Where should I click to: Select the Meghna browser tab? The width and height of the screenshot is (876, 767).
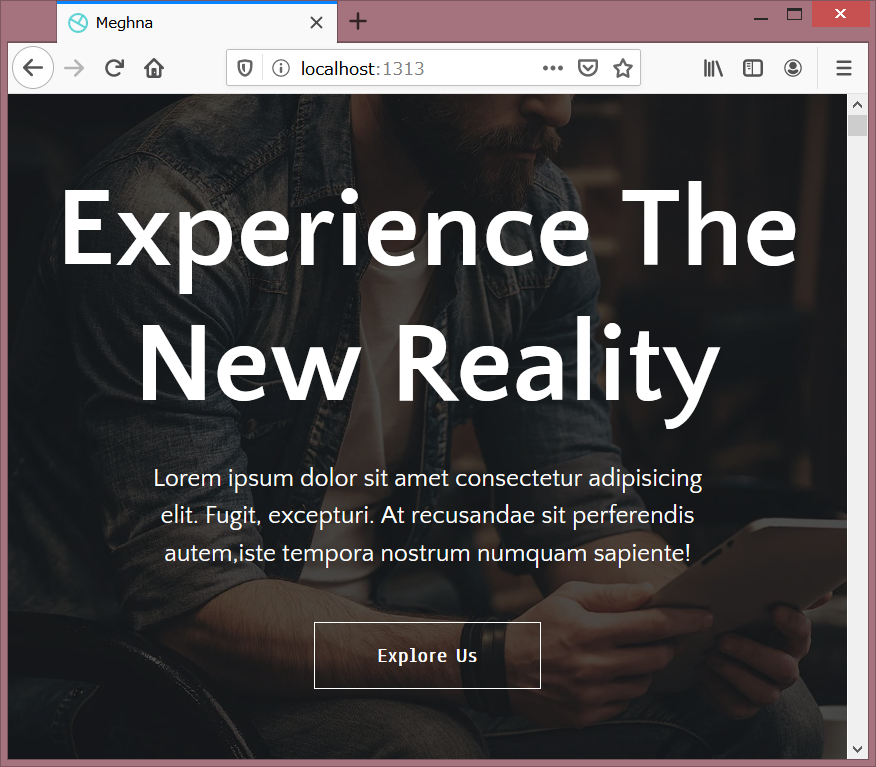[197, 22]
